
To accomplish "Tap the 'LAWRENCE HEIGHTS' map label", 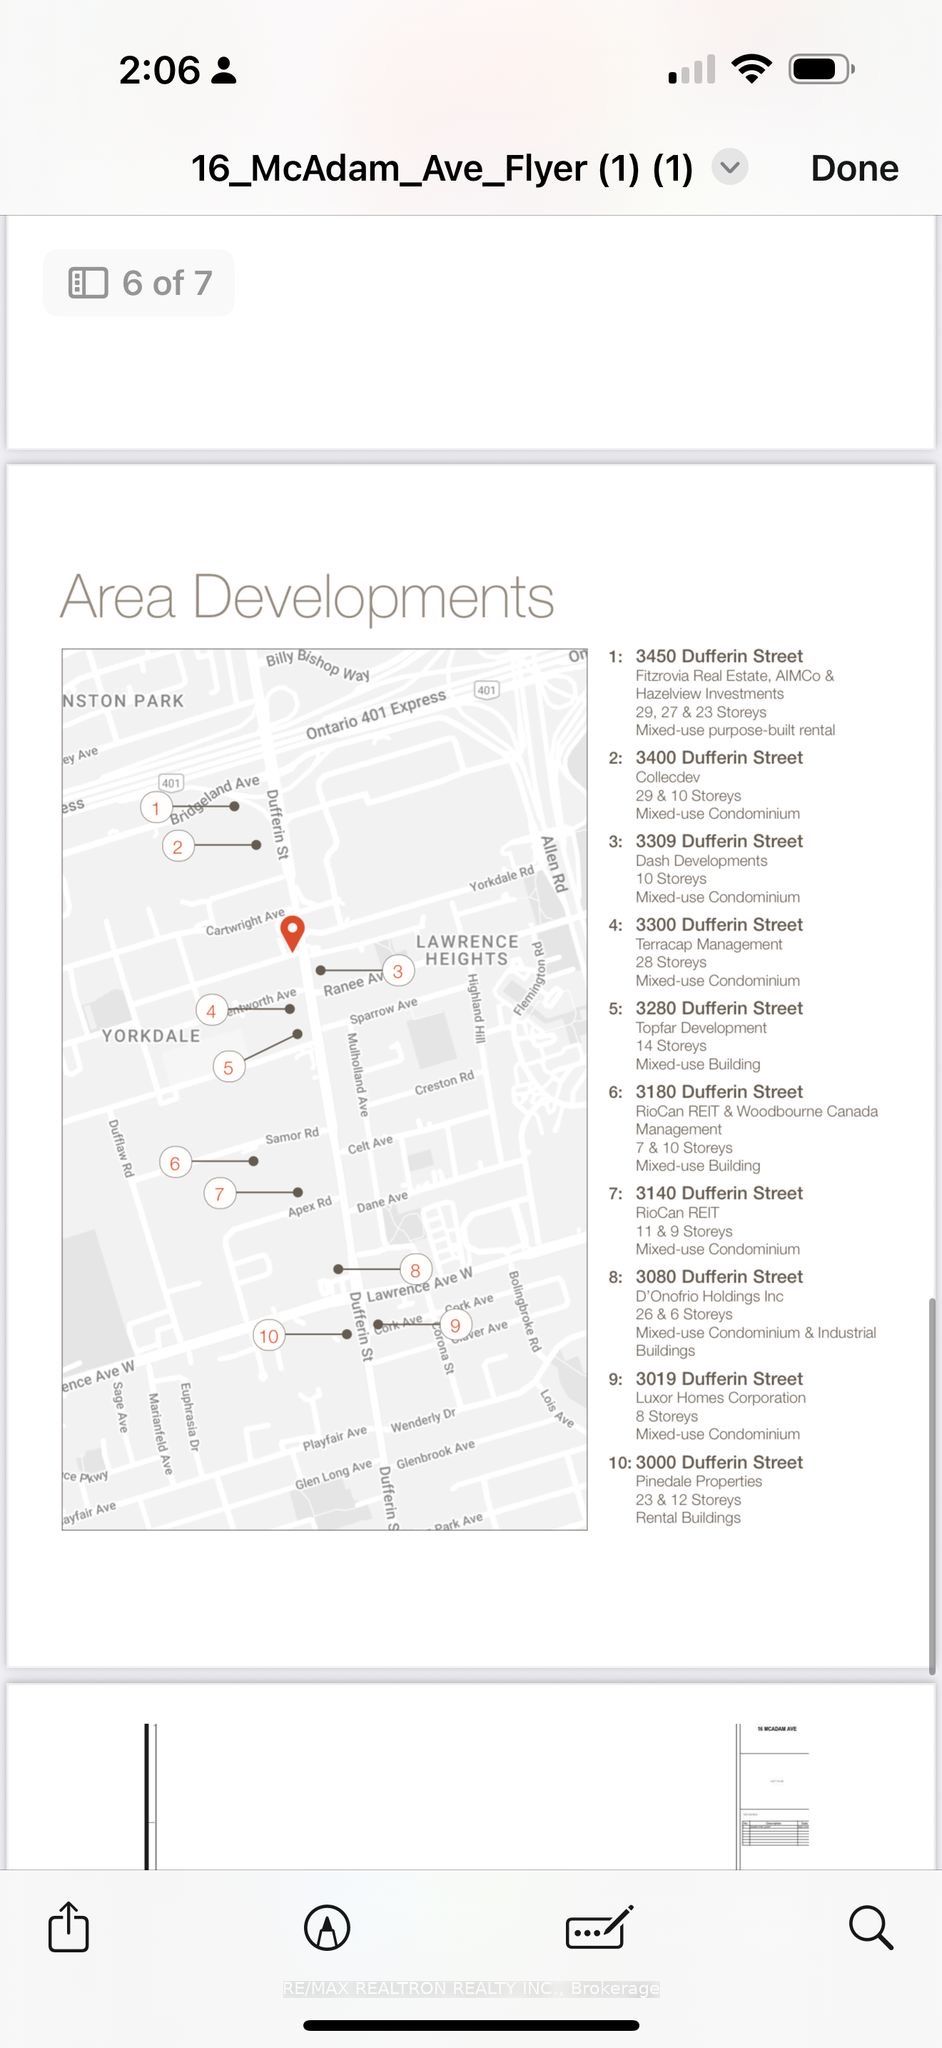I will [467, 950].
